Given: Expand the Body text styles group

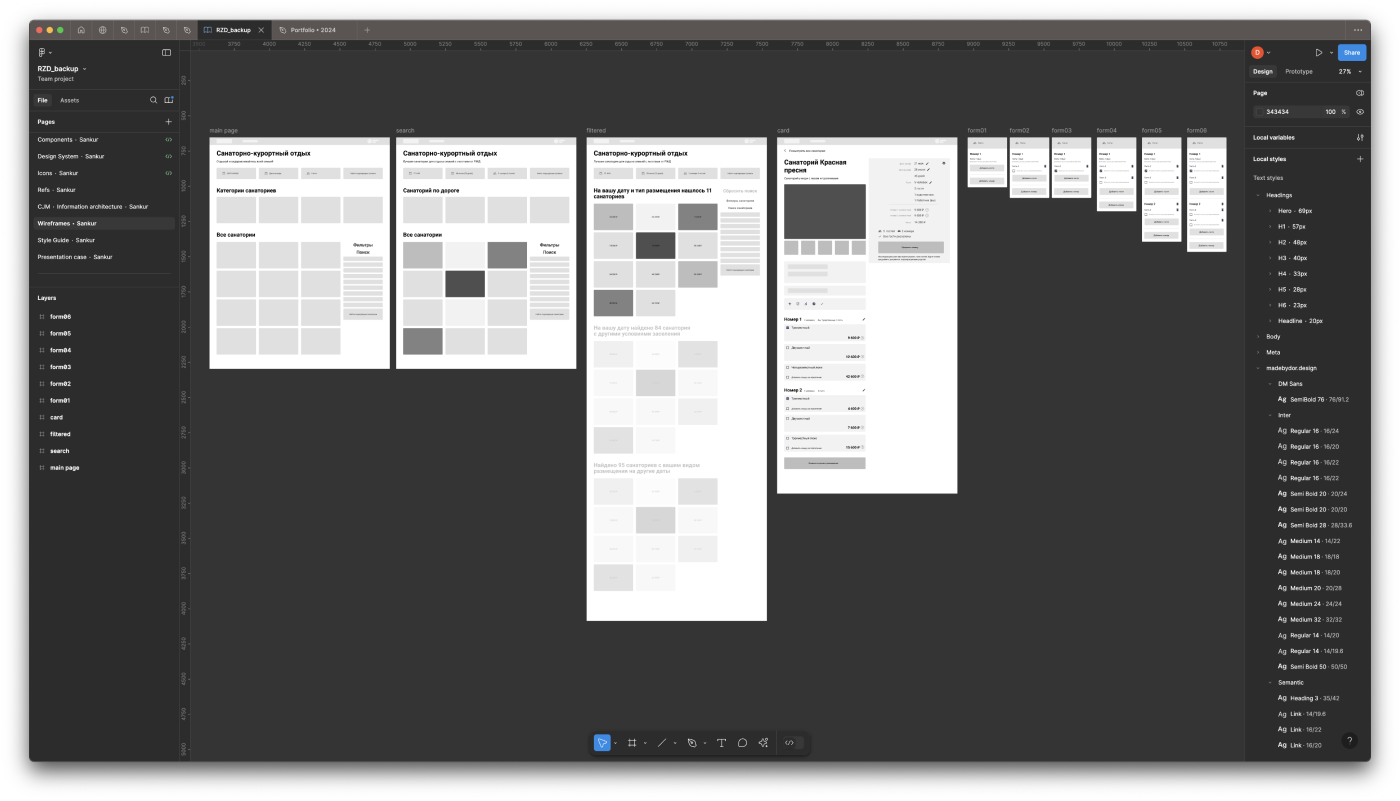Looking at the screenshot, I should (x=1258, y=337).
